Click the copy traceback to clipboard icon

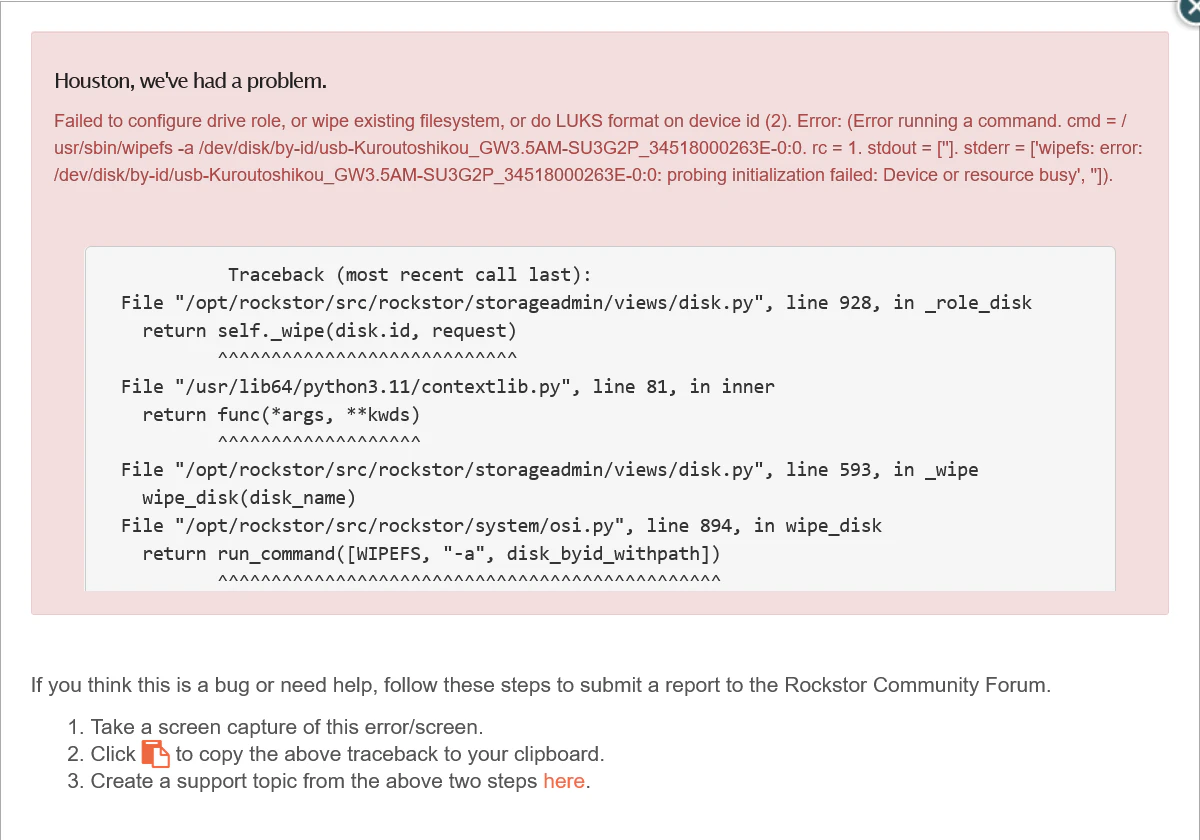[x=156, y=753]
